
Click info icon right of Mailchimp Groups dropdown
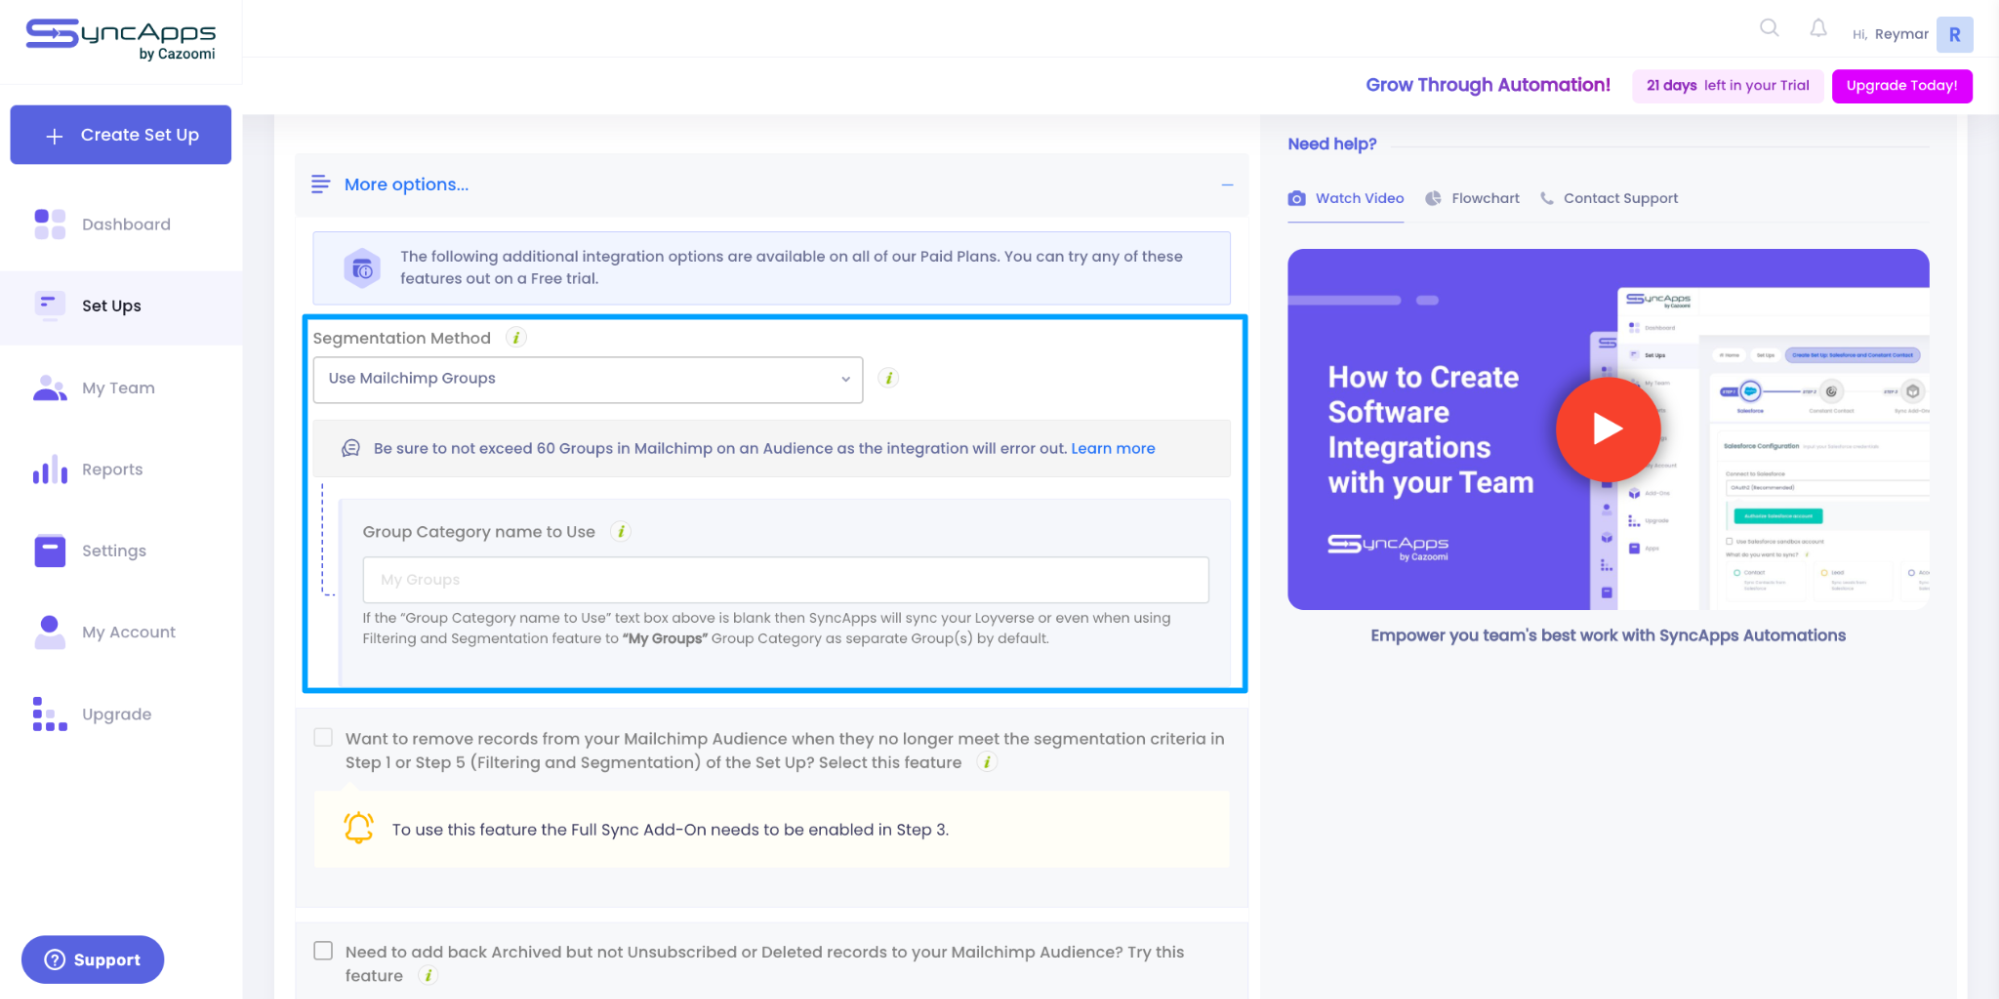(x=888, y=378)
